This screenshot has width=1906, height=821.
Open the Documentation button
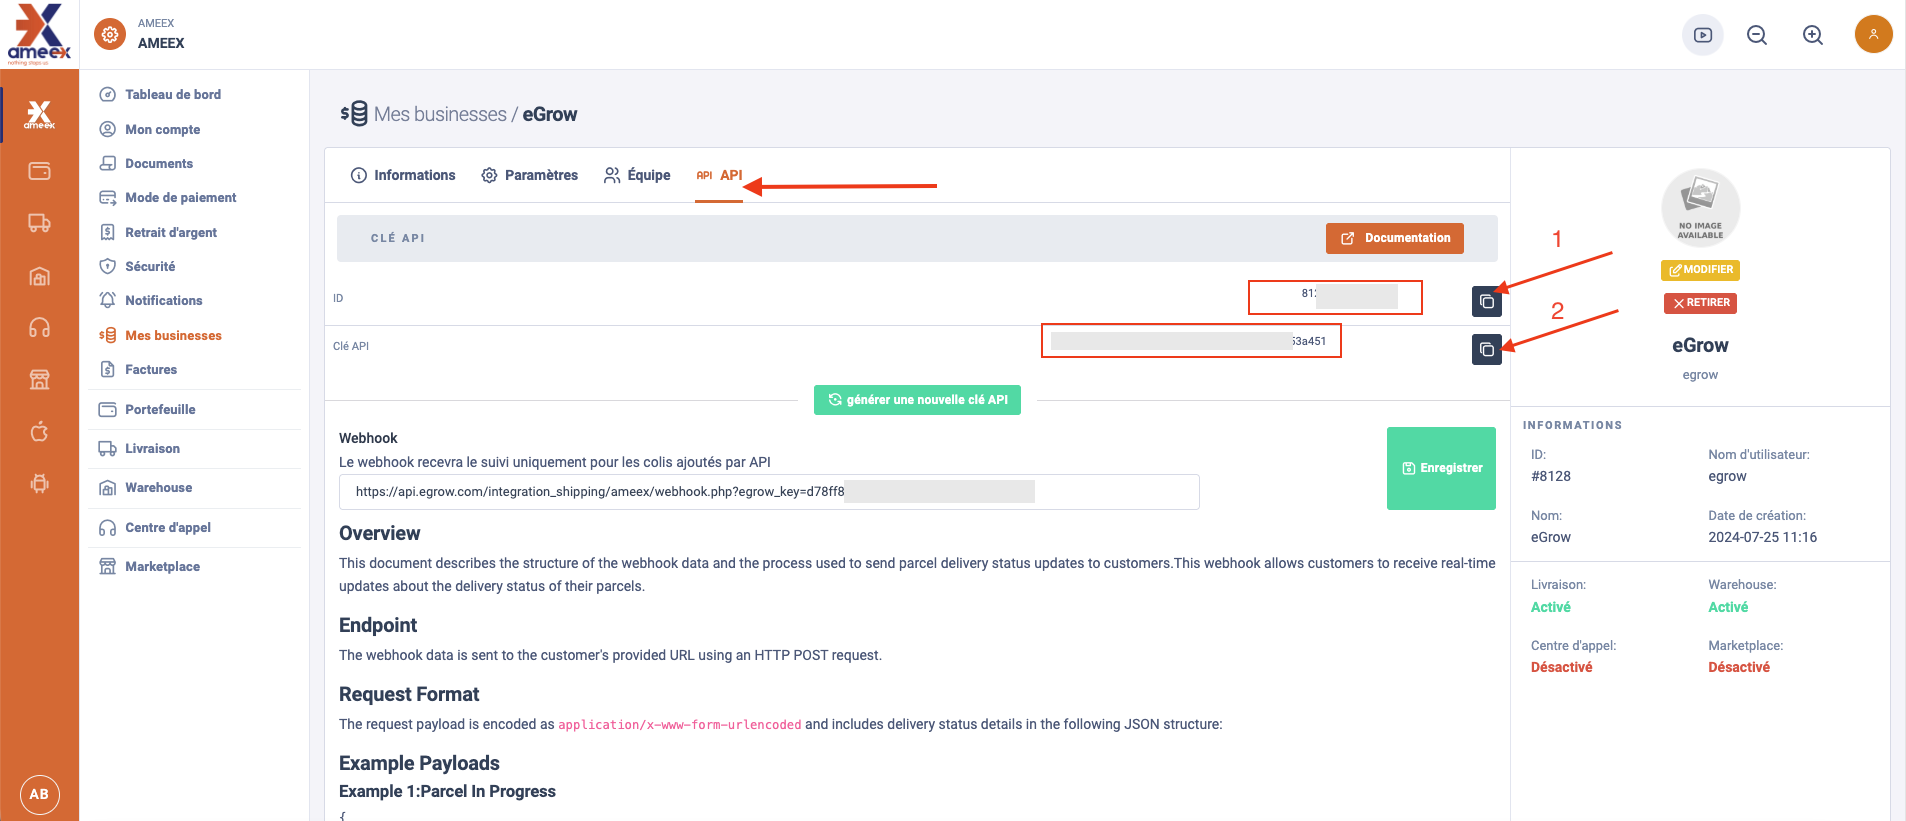(x=1394, y=238)
